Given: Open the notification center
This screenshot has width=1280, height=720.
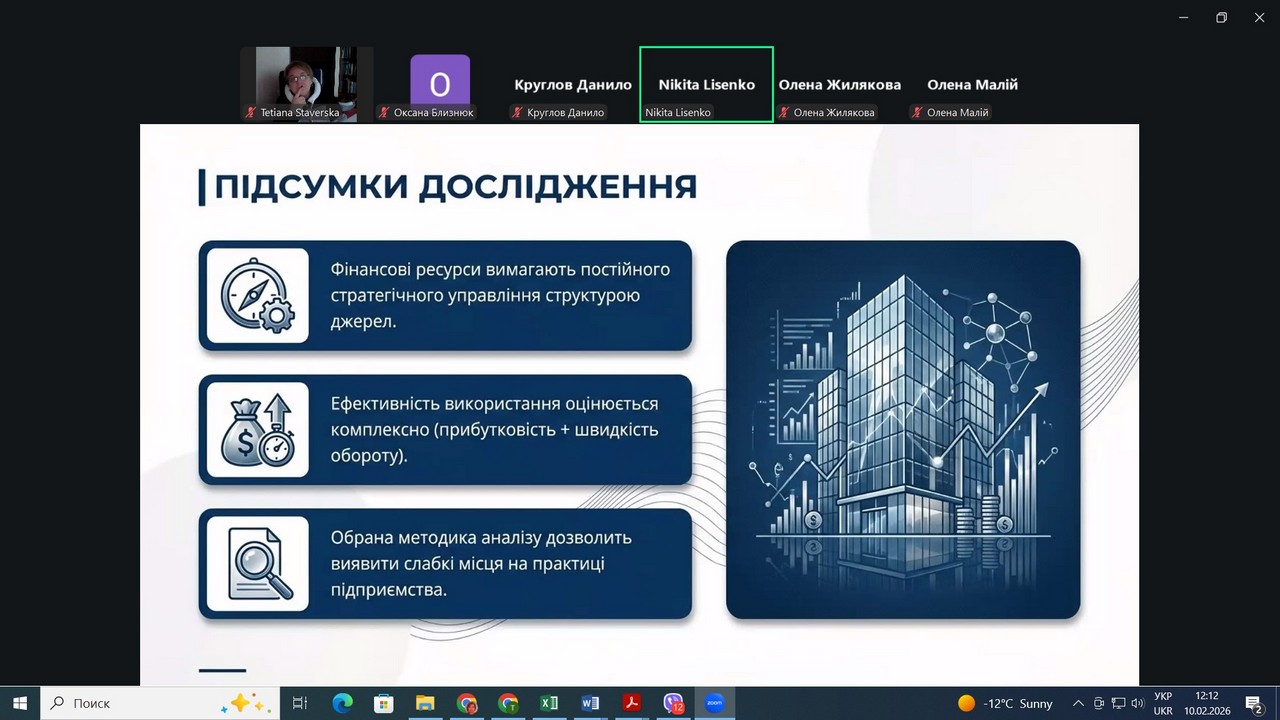Looking at the screenshot, I should (1253, 703).
